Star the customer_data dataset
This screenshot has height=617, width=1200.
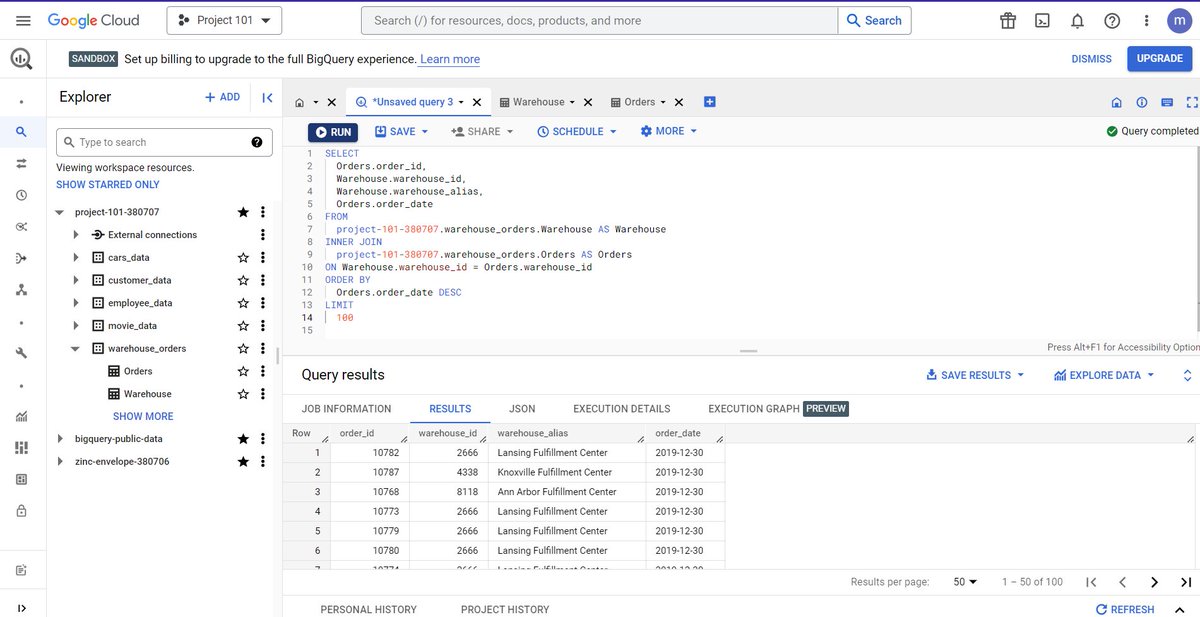point(243,280)
